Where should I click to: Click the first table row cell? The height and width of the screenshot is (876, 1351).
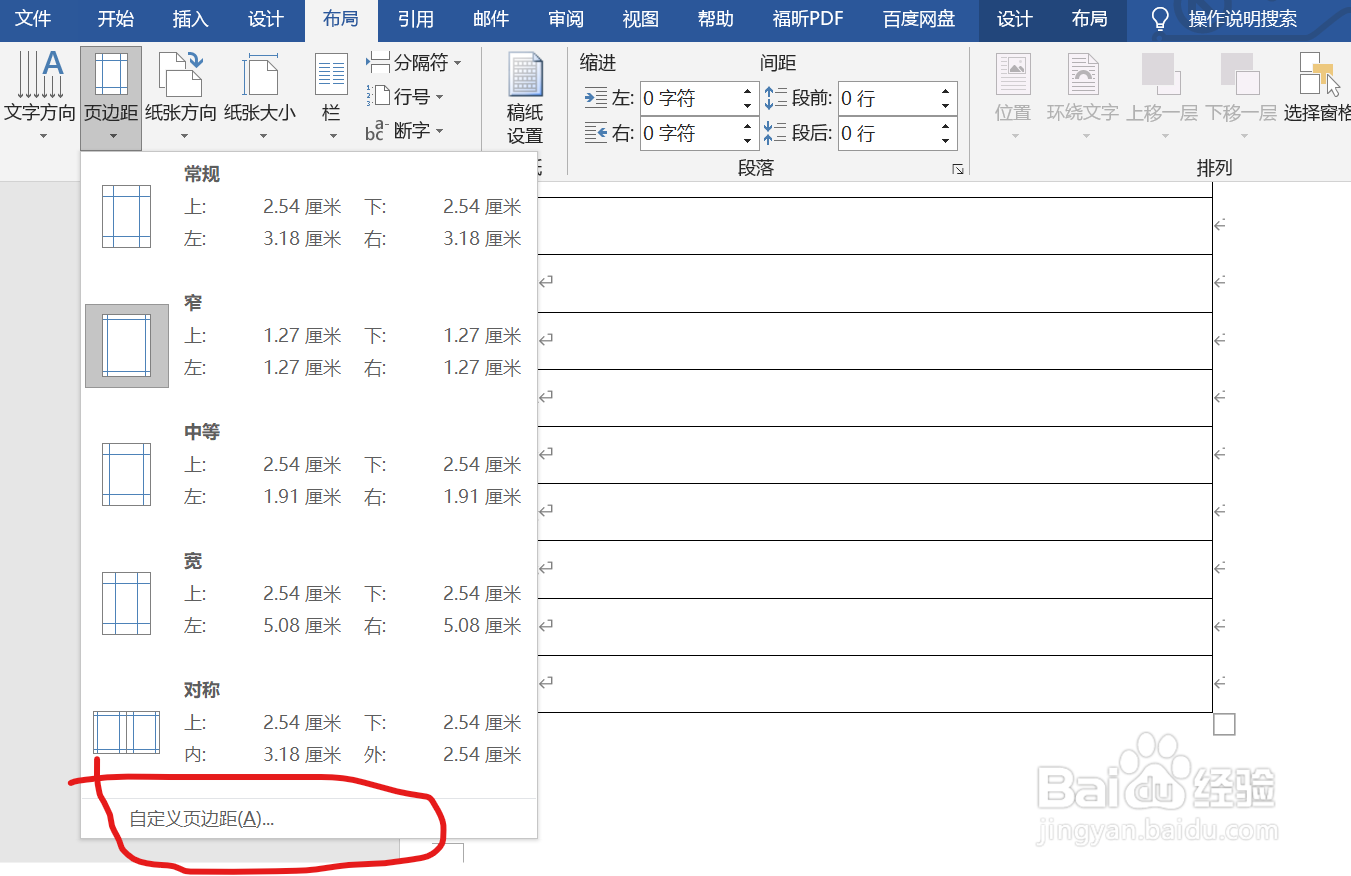pyautogui.click(x=875, y=226)
